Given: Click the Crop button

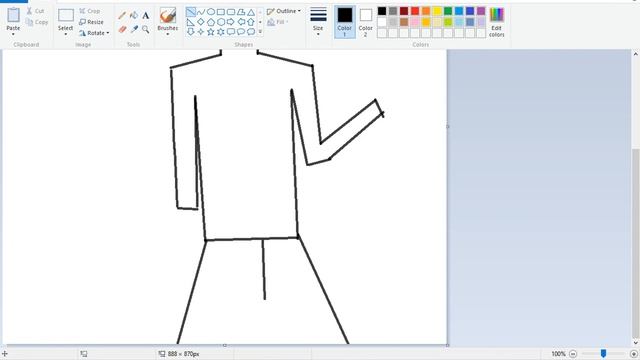Looking at the screenshot, I should click(x=89, y=11).
